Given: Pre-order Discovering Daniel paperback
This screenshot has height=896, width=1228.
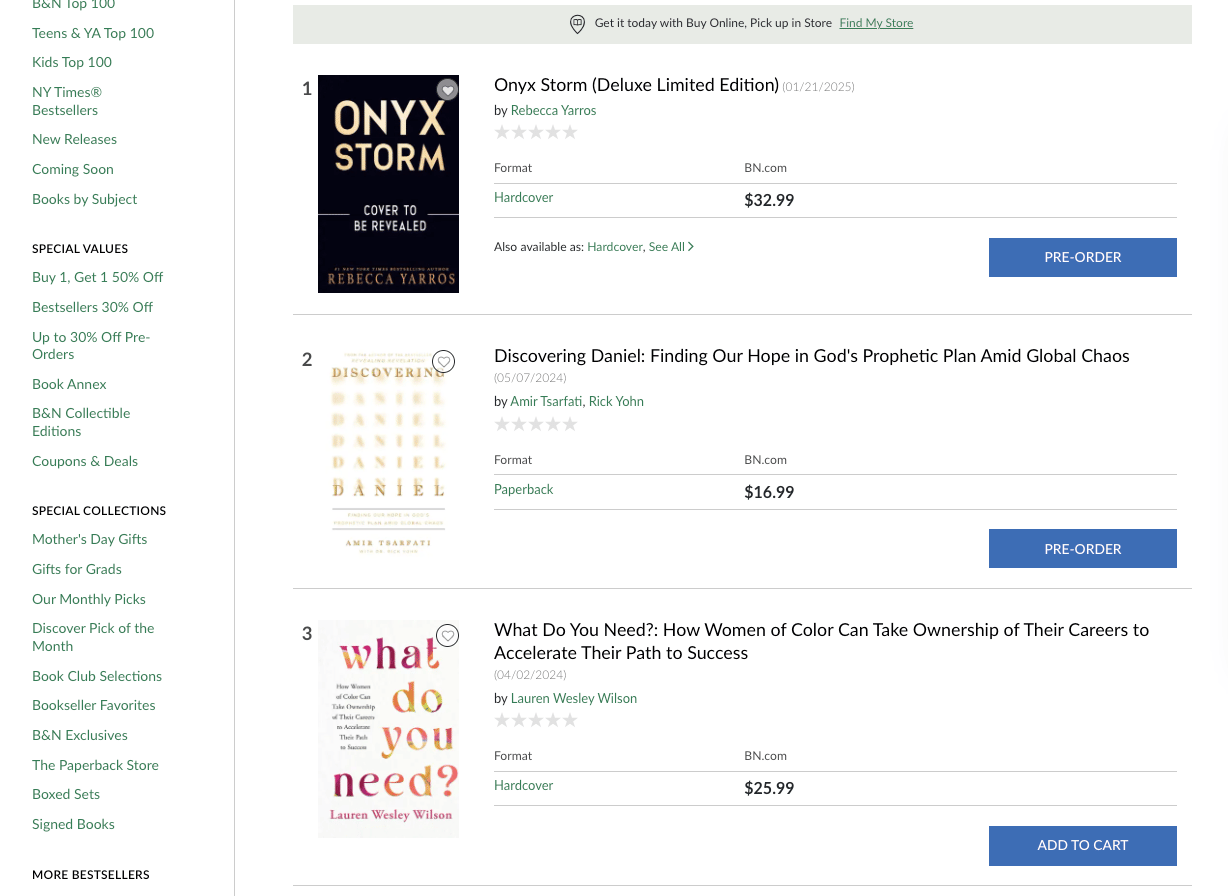Looking at the screenshot, I should (x=1082, y=549).
